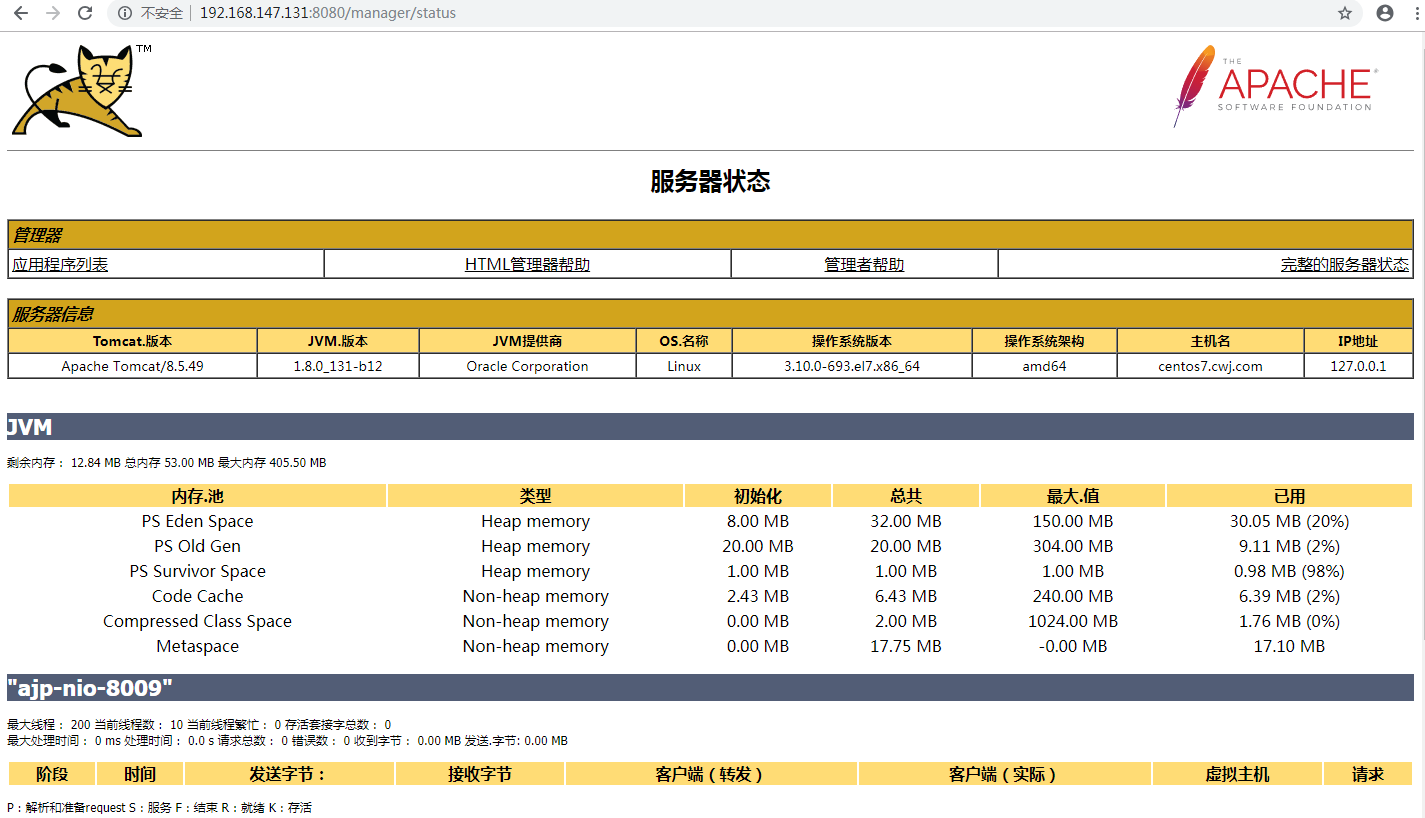Click the 内存.池 column header
The width and height of the screenshot is (1425, 818).
pos(197,496)
